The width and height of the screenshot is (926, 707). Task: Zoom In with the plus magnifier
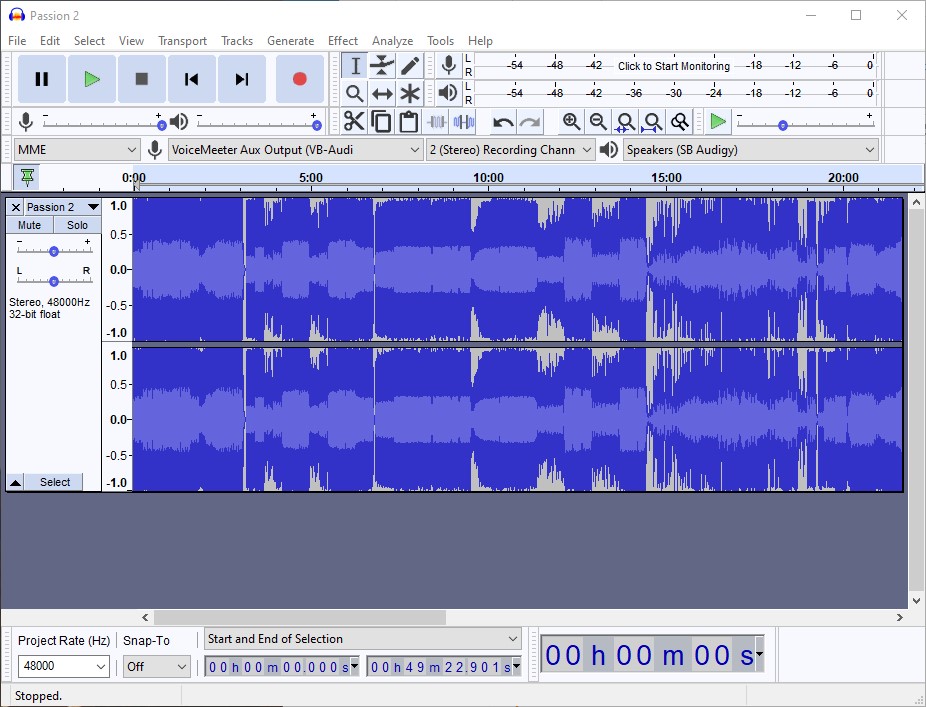pyautogui.click(x=571, y=122)
